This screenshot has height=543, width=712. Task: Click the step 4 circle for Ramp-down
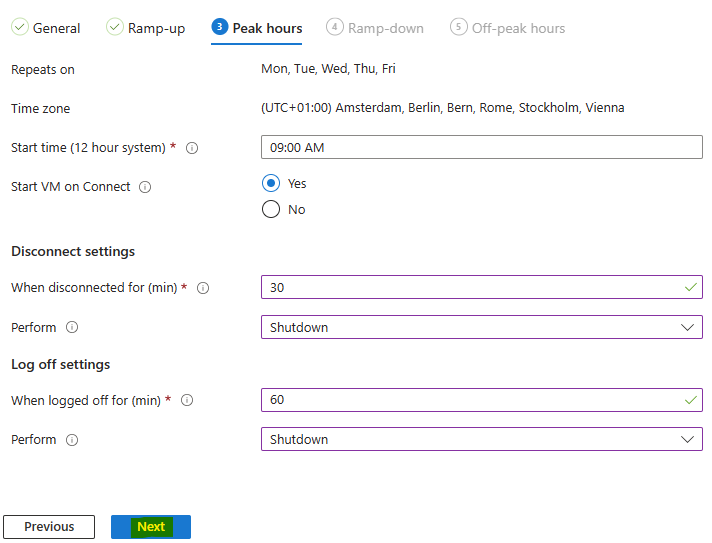(335, 27)
